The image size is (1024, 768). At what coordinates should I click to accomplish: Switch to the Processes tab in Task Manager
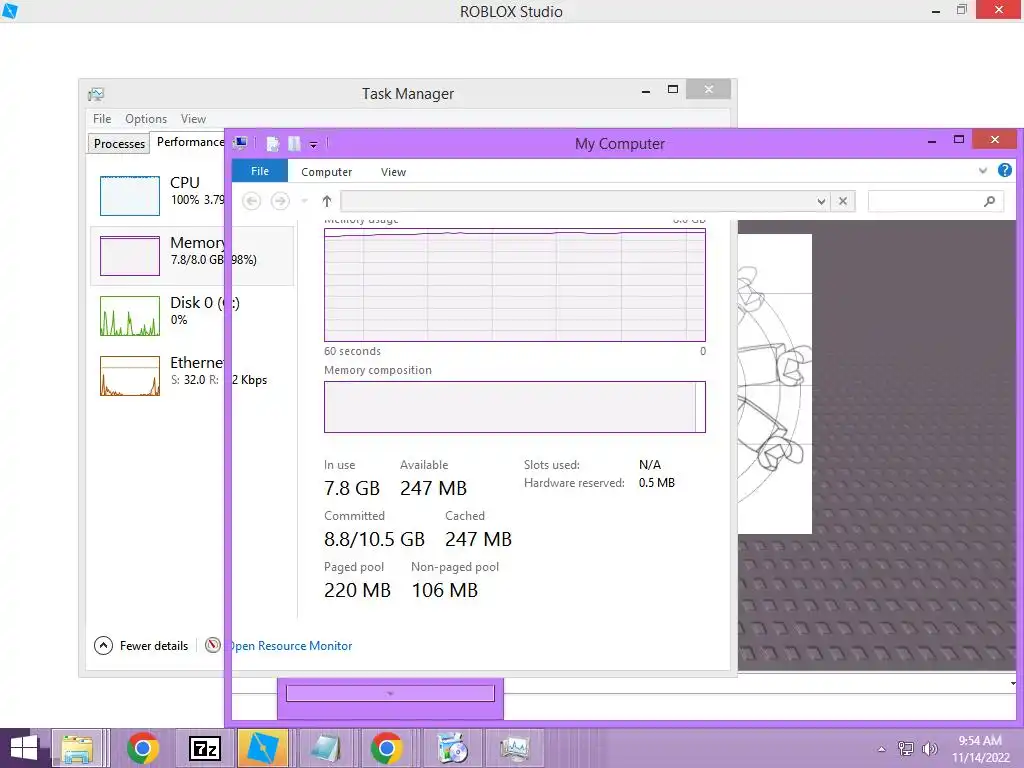(119, 143)
